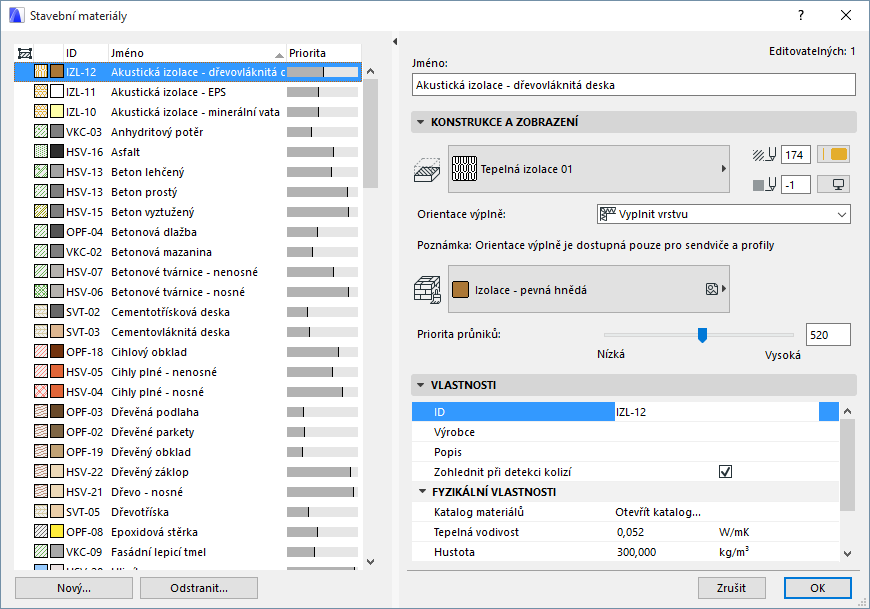Click the material list scrollbar up arrow
The image size is (870, 609).
point(371,71)
